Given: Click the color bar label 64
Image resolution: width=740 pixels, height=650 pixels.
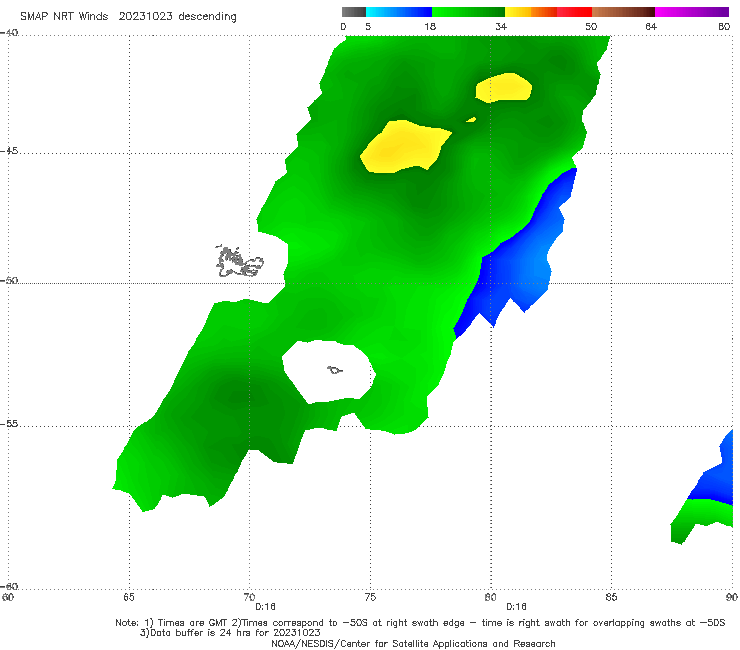Looking at the screenshot, I should [651, 27].
